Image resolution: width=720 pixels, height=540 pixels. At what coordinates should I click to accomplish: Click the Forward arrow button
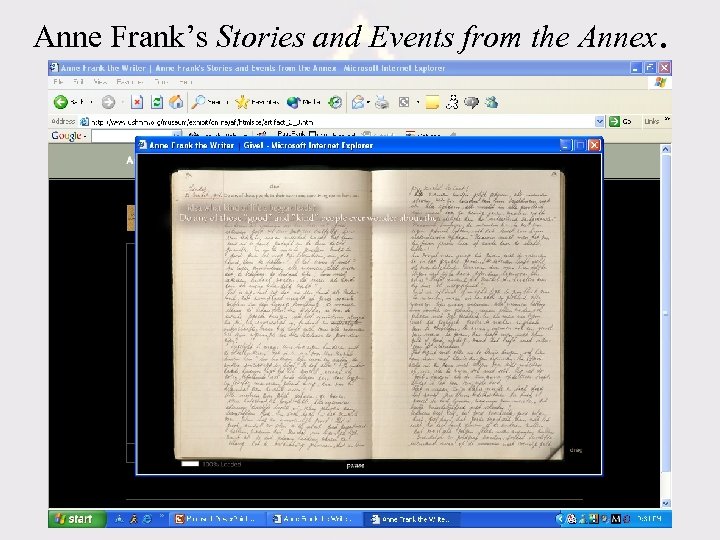click(108, 102)
